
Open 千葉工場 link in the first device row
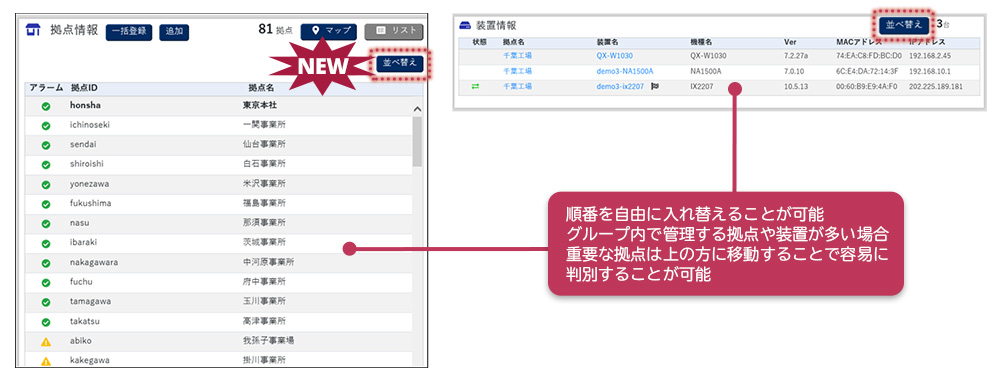point(517,55)
